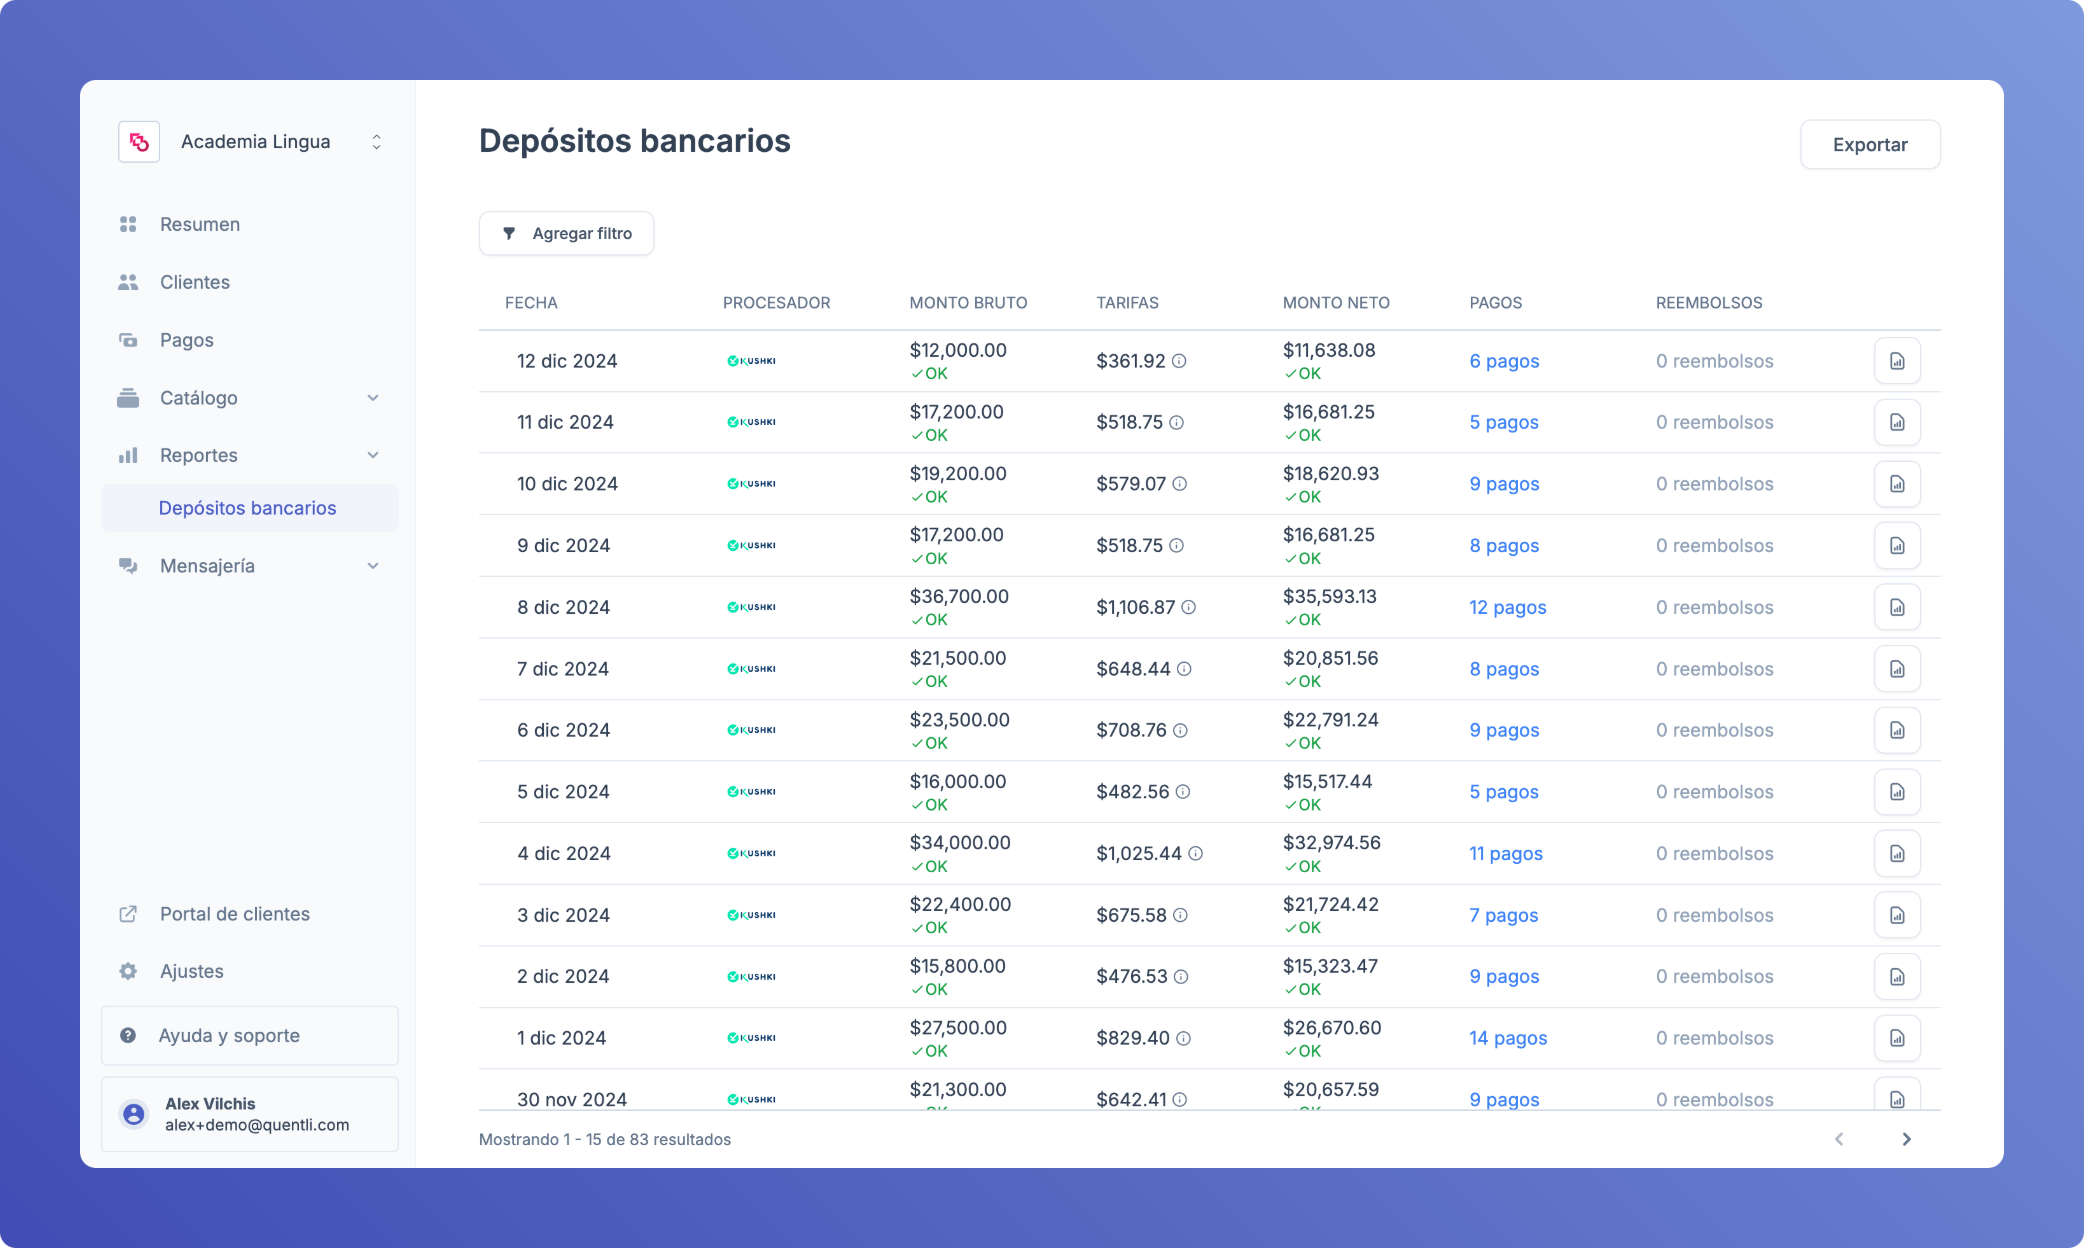Screen dimensions: 2084x1248
Task: Go to Clientes in sidebar
Action: click(x=195, y=282)
